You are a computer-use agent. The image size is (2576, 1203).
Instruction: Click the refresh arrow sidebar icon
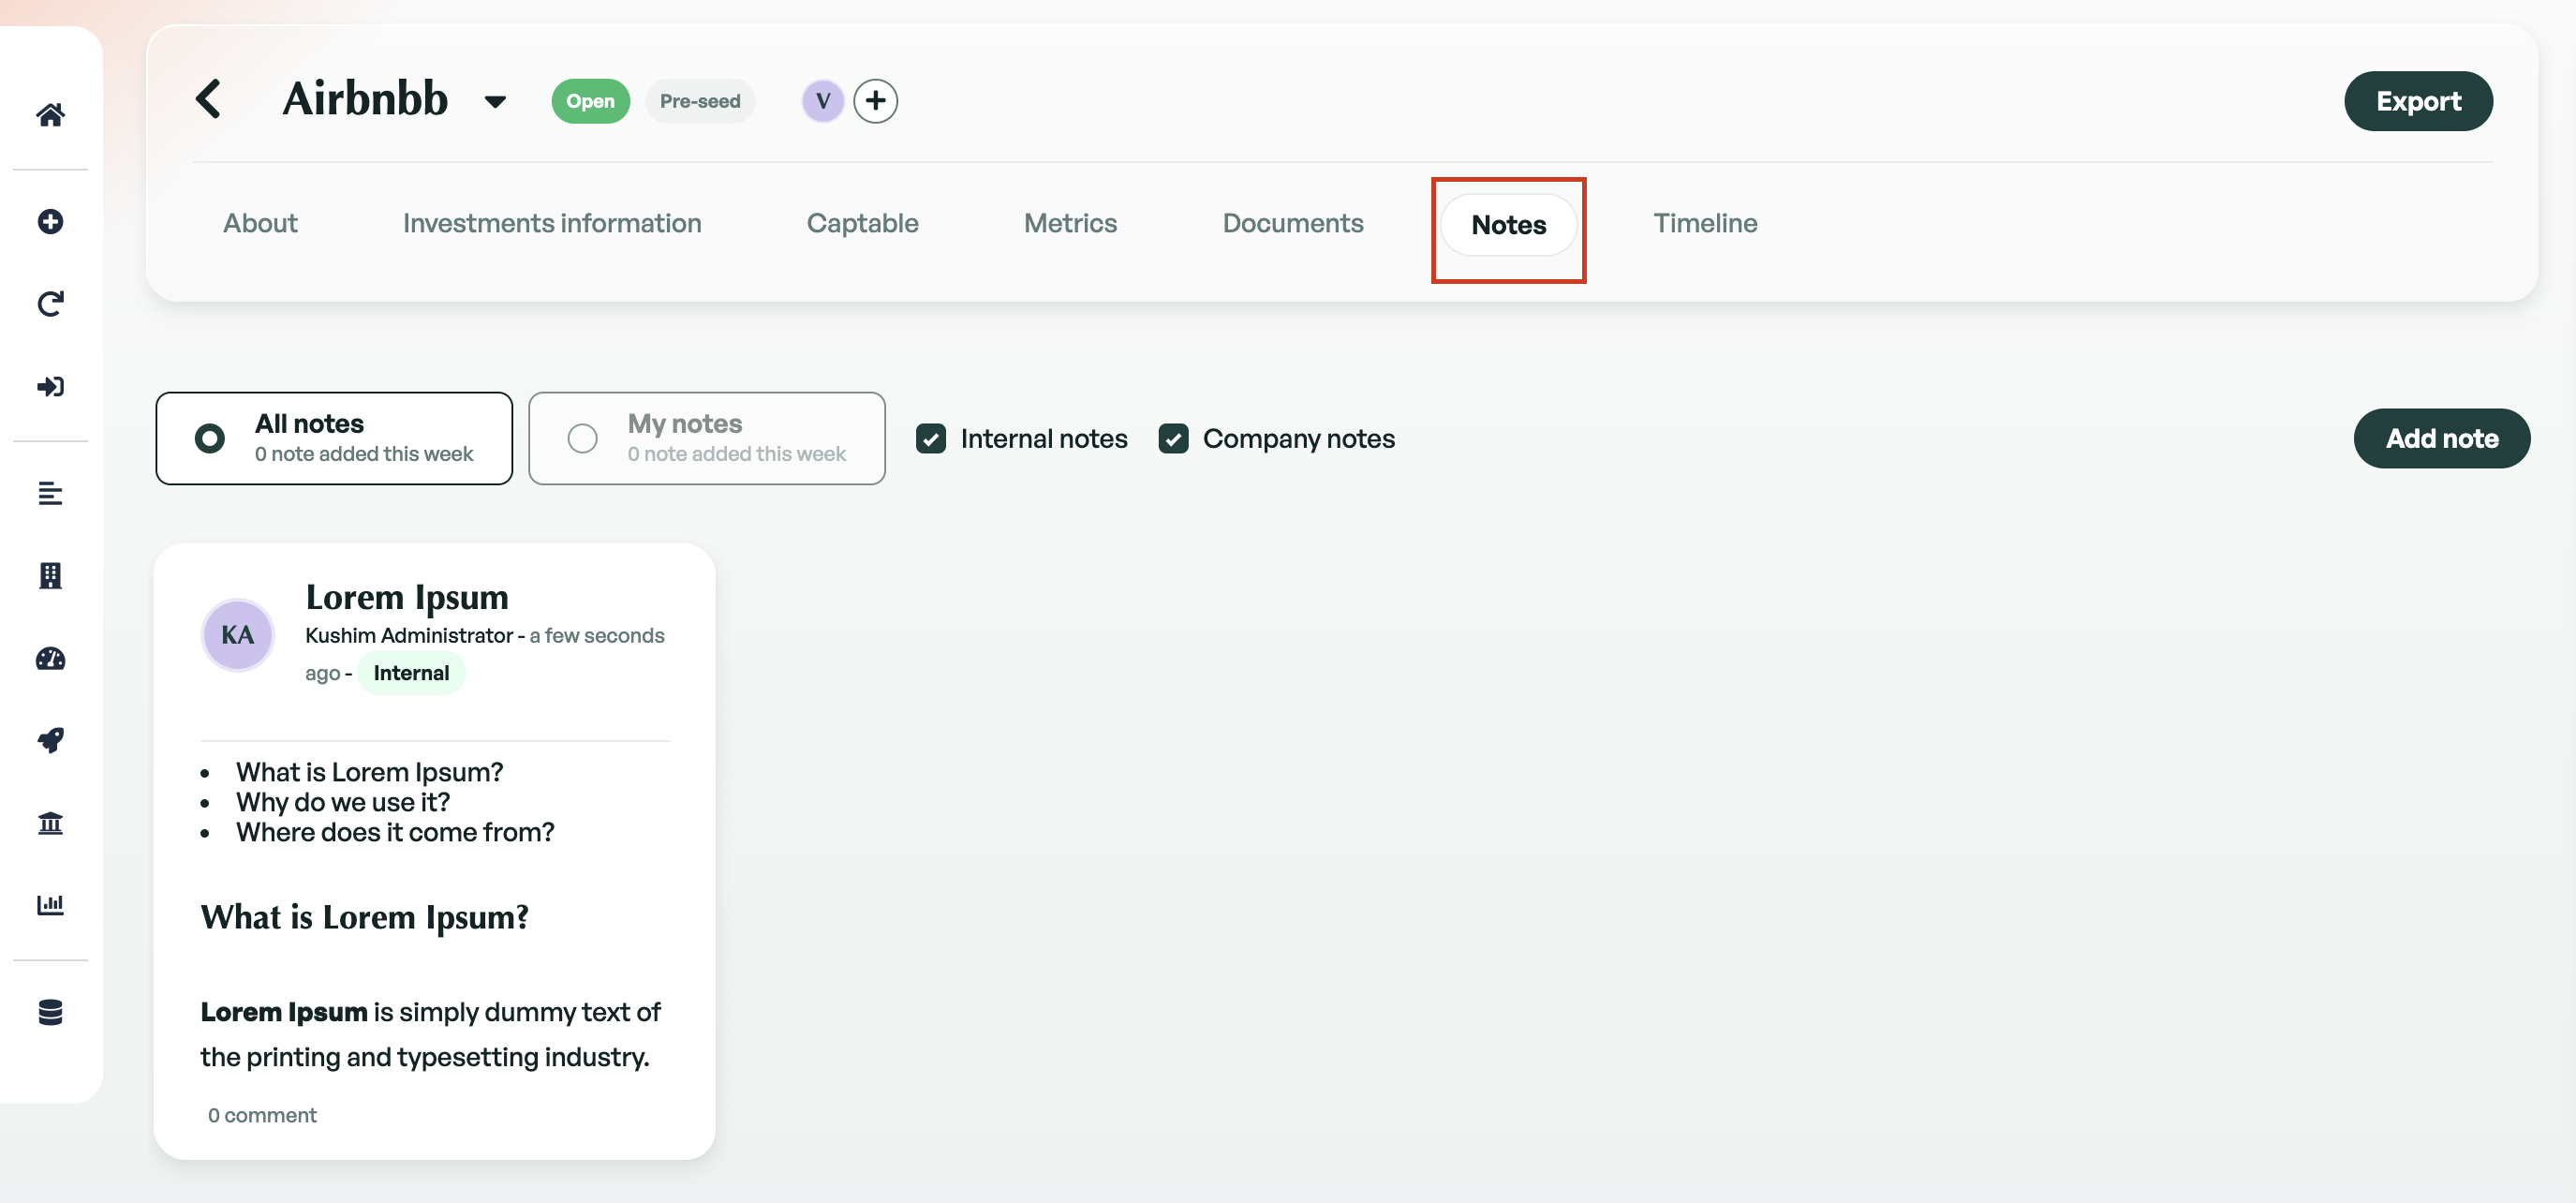(x=50, y=304)
